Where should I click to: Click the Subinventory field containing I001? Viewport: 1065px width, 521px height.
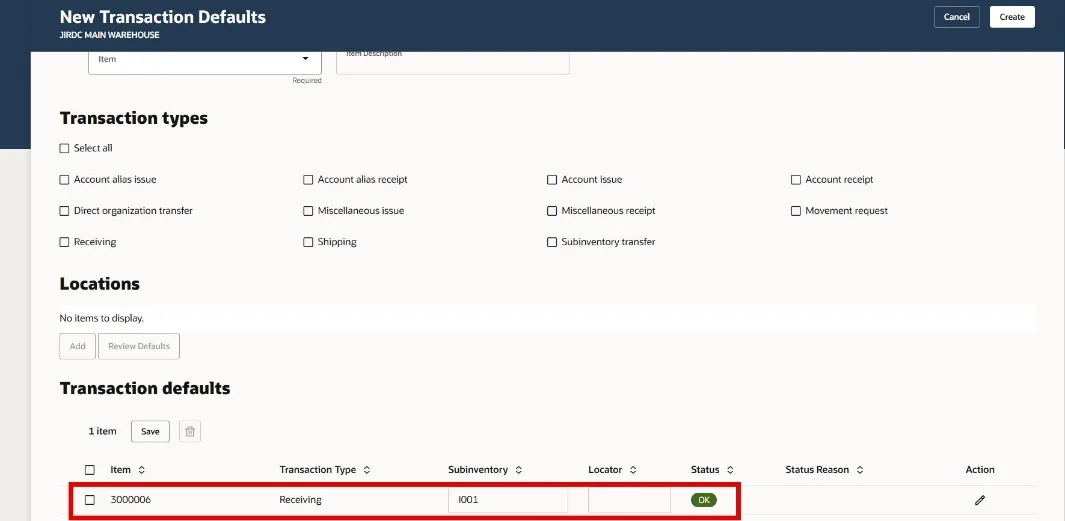[x=508, y=500]
